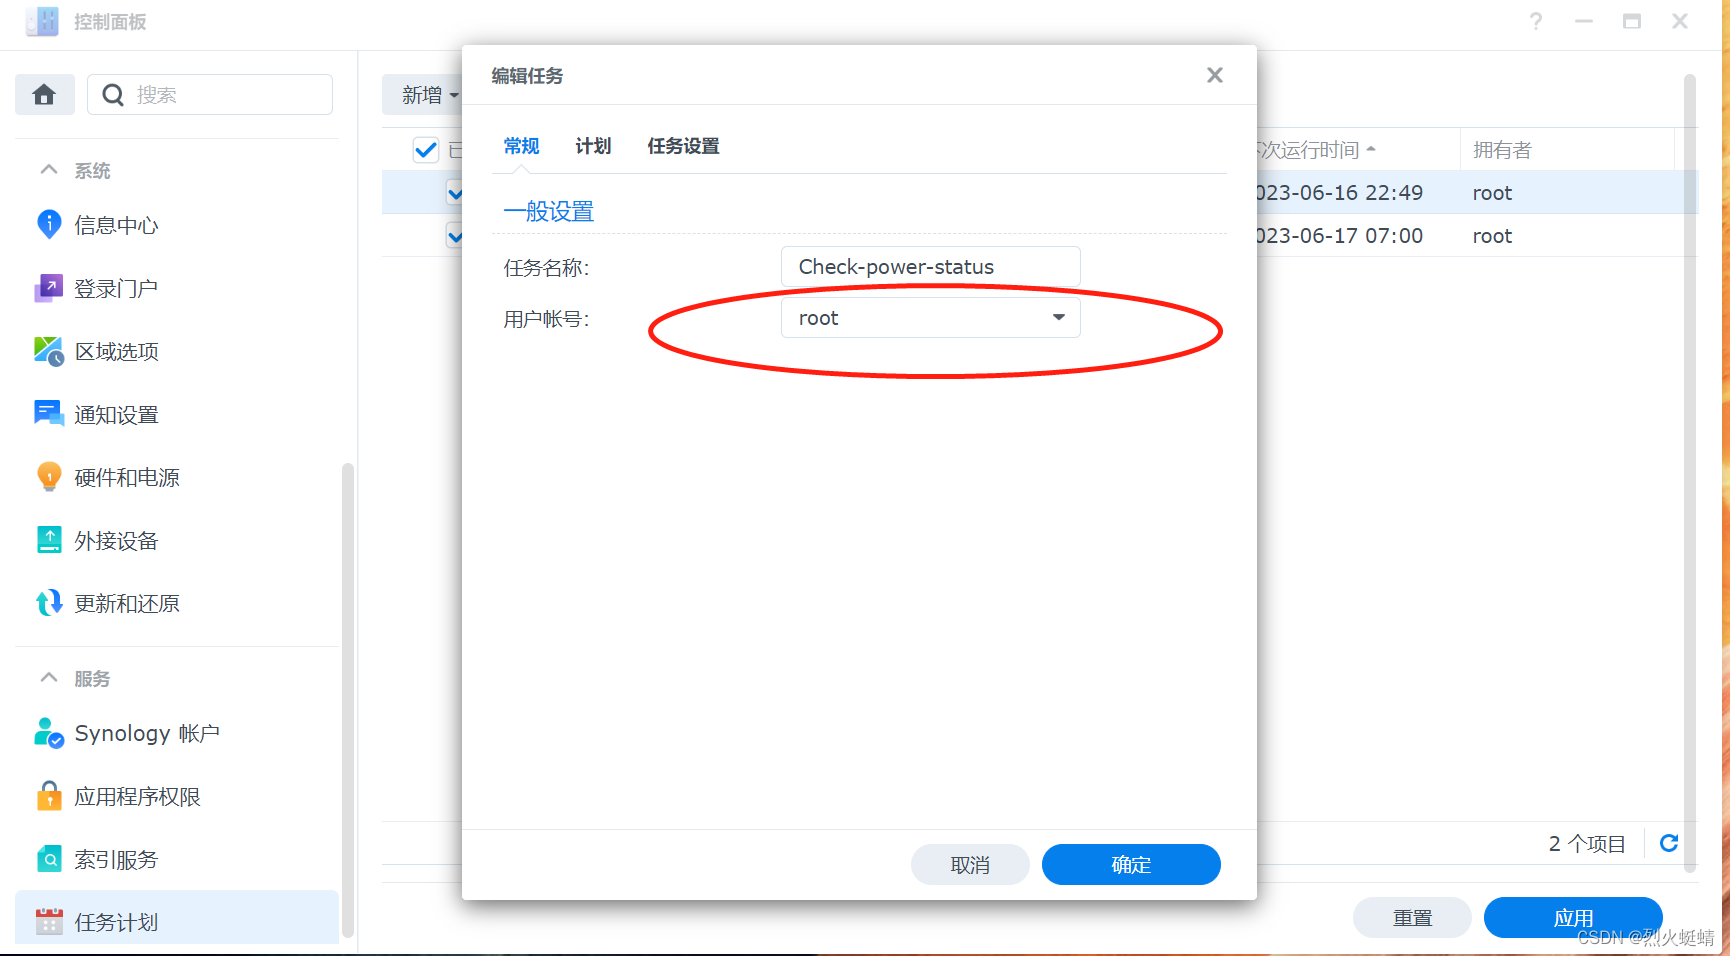The height and width of the screenshot is (956, 1730).
Task: Open 任务计划 calendar icon
Action: pos(48,921)
